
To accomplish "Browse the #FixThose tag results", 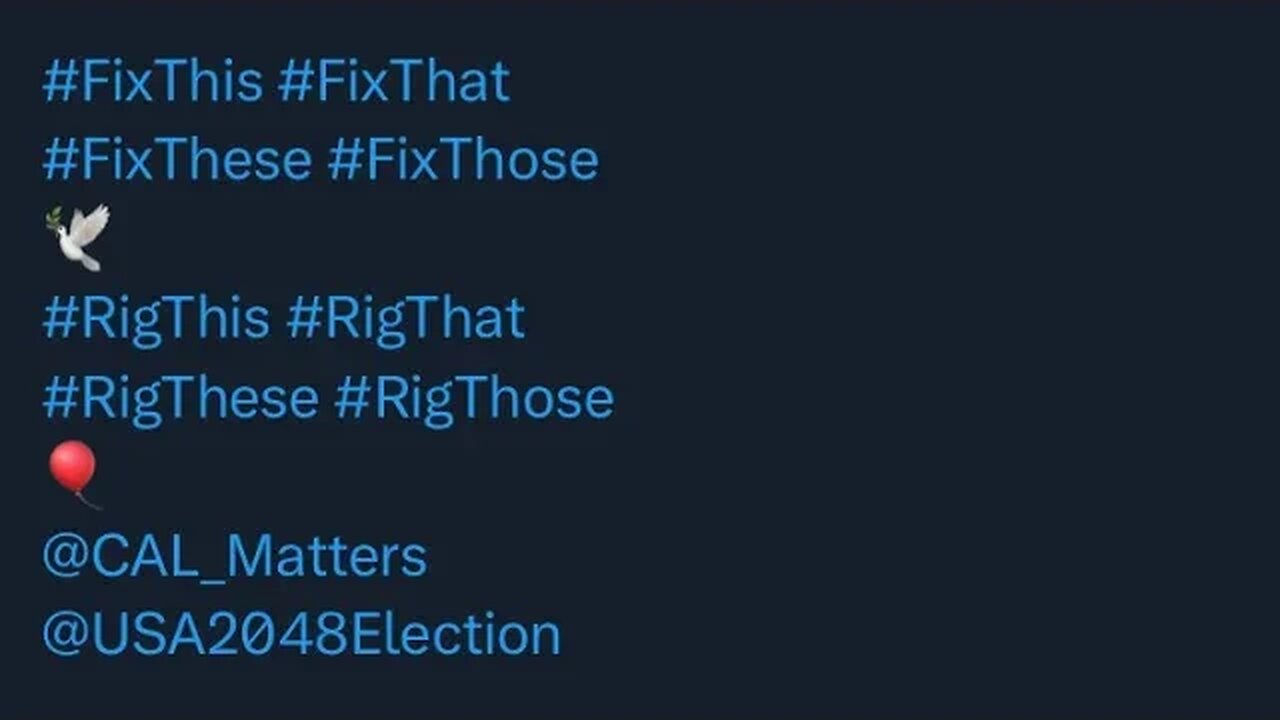I will [x=463, y=160].
